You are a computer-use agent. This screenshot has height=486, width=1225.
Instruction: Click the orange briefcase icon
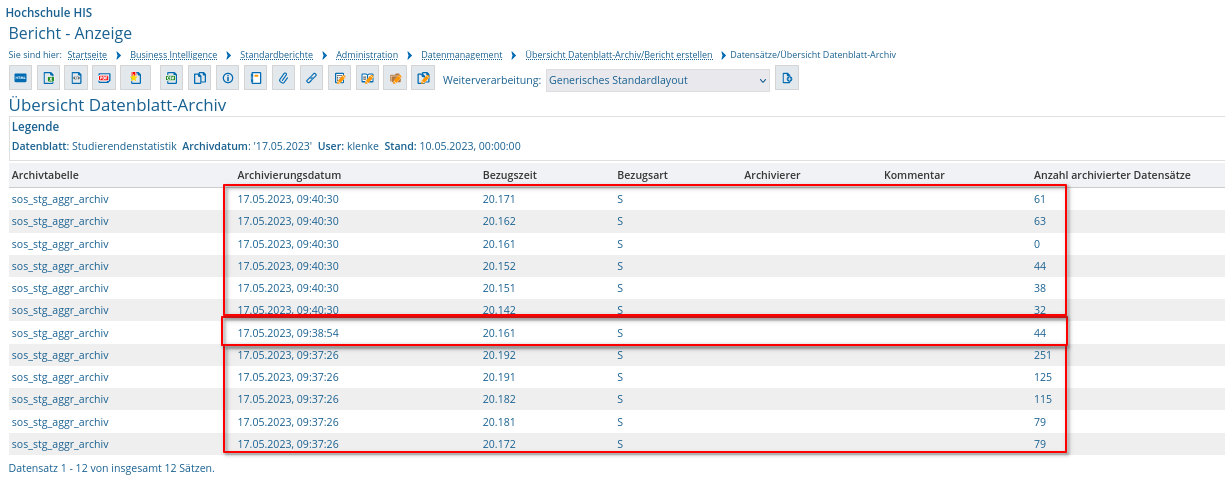point(396,79)
